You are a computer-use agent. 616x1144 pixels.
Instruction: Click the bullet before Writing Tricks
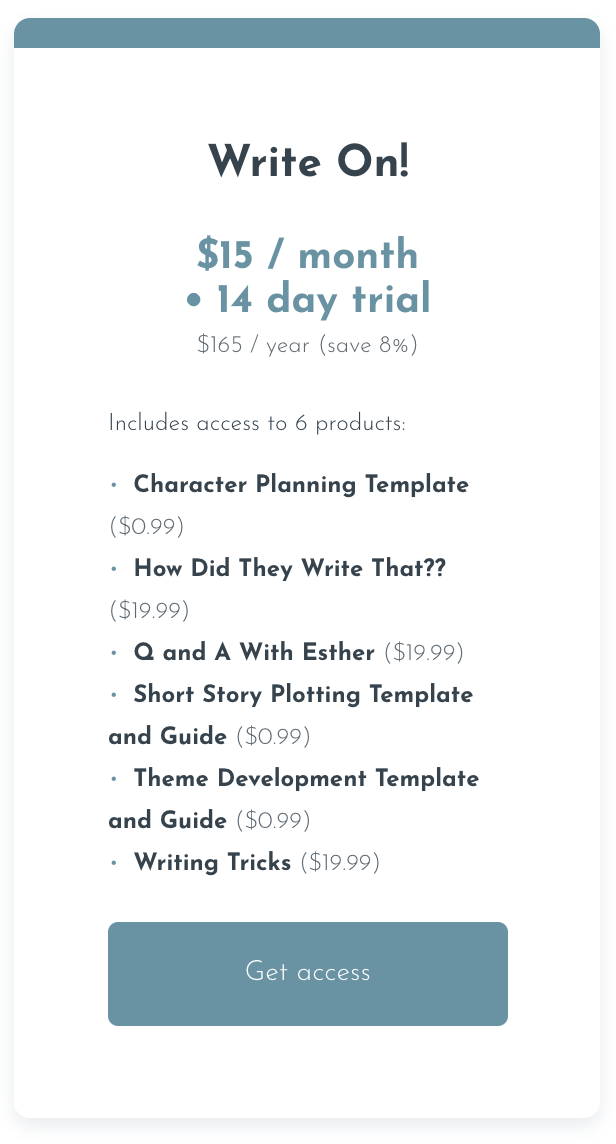pos(114,863)
